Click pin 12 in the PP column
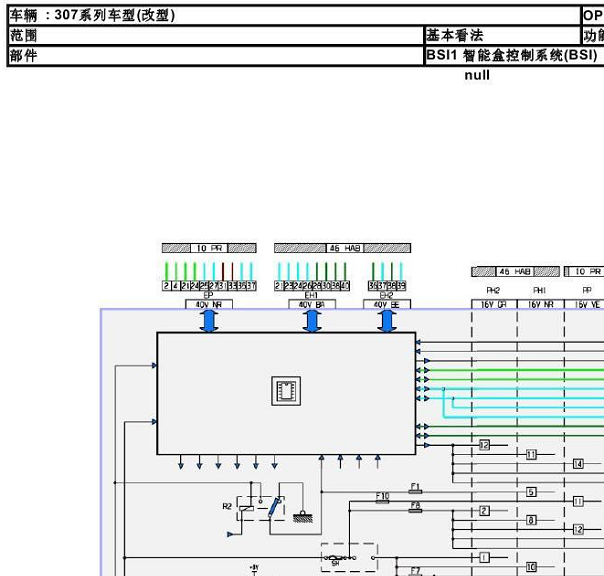 [x=578, y=529]
